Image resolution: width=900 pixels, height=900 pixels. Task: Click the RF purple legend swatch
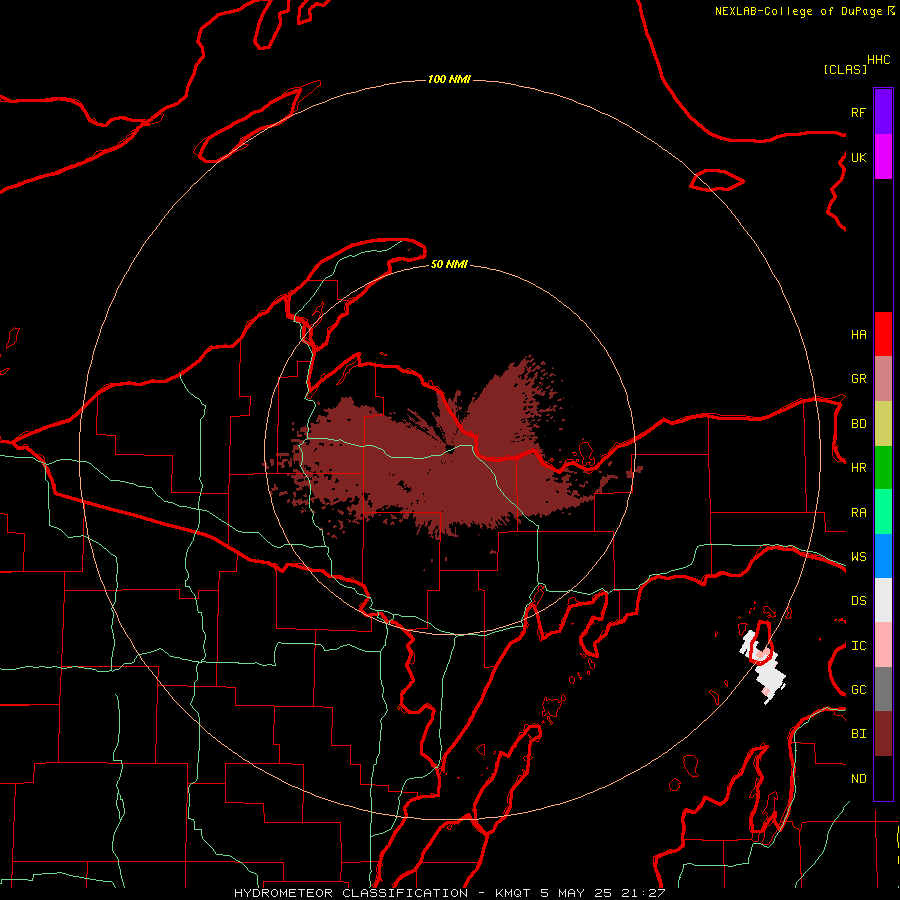[883, 111]
